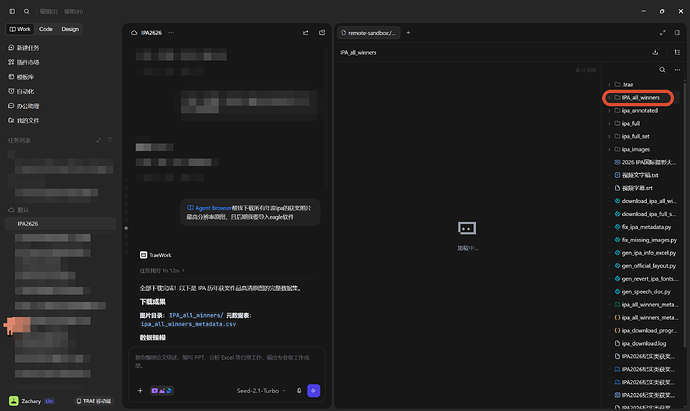
Task: Search files in the file tree
Action: click(662, 70)
